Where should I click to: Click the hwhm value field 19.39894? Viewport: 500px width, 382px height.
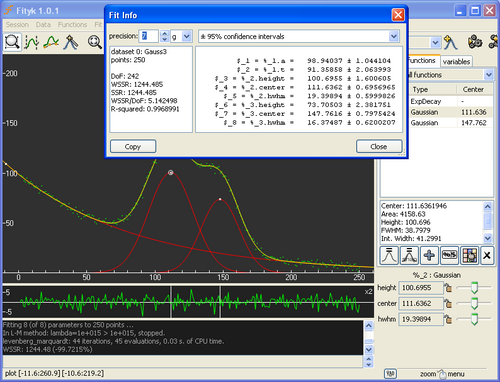pos(421,319)
